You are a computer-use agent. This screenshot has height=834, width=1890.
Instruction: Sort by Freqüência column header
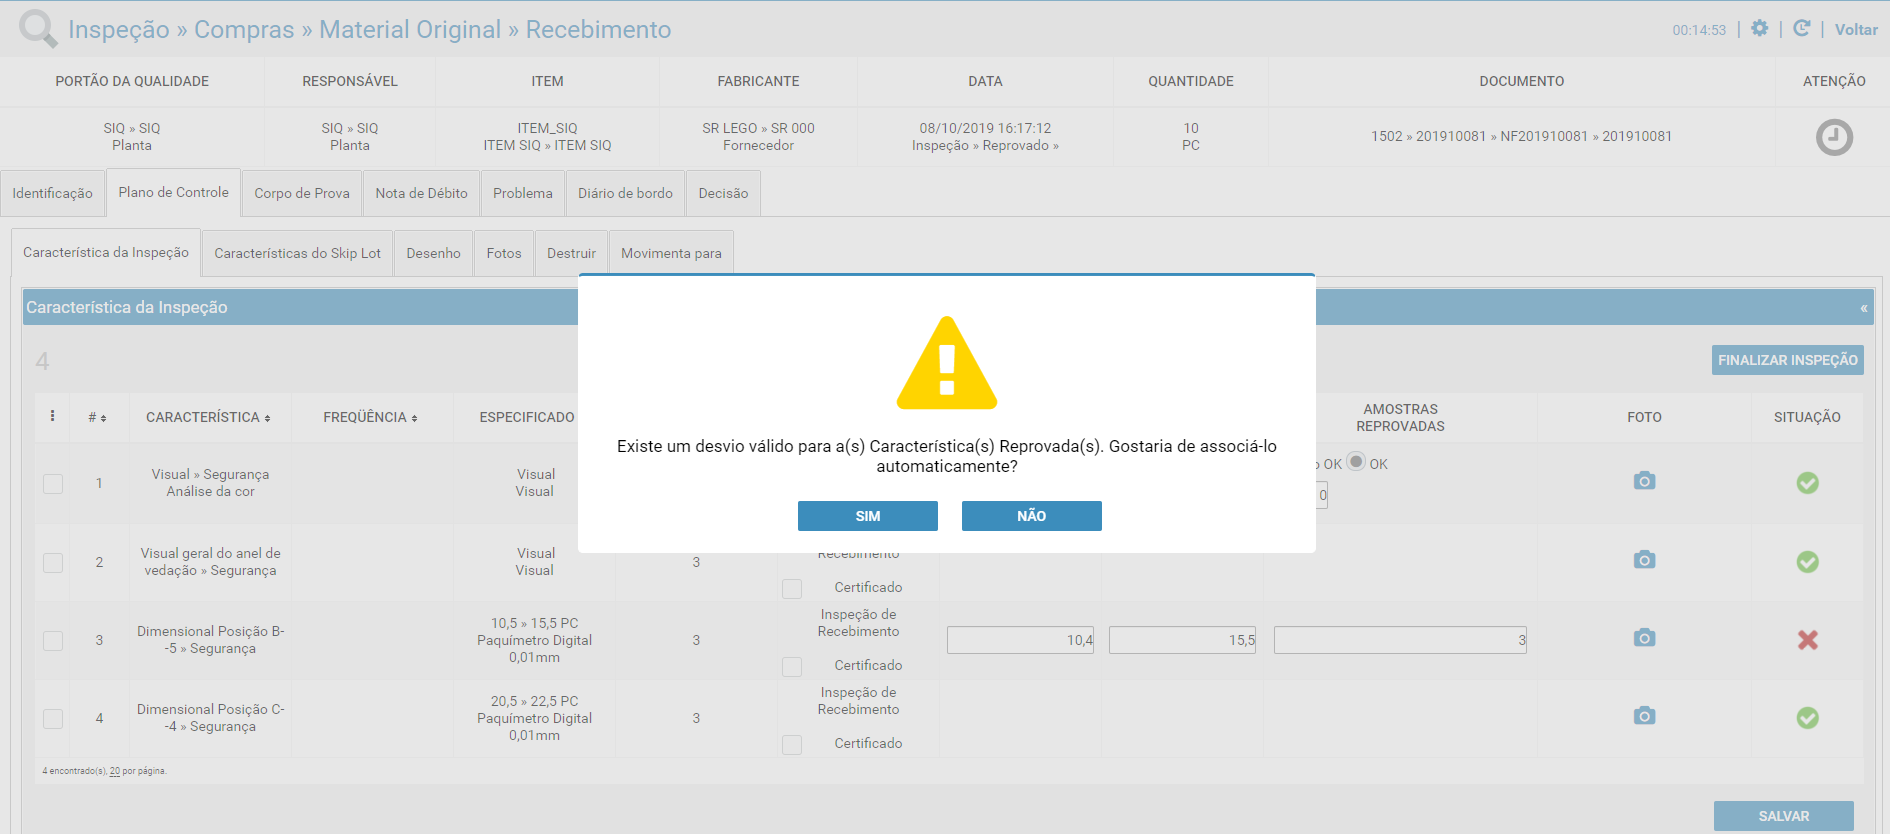point(370,417)
